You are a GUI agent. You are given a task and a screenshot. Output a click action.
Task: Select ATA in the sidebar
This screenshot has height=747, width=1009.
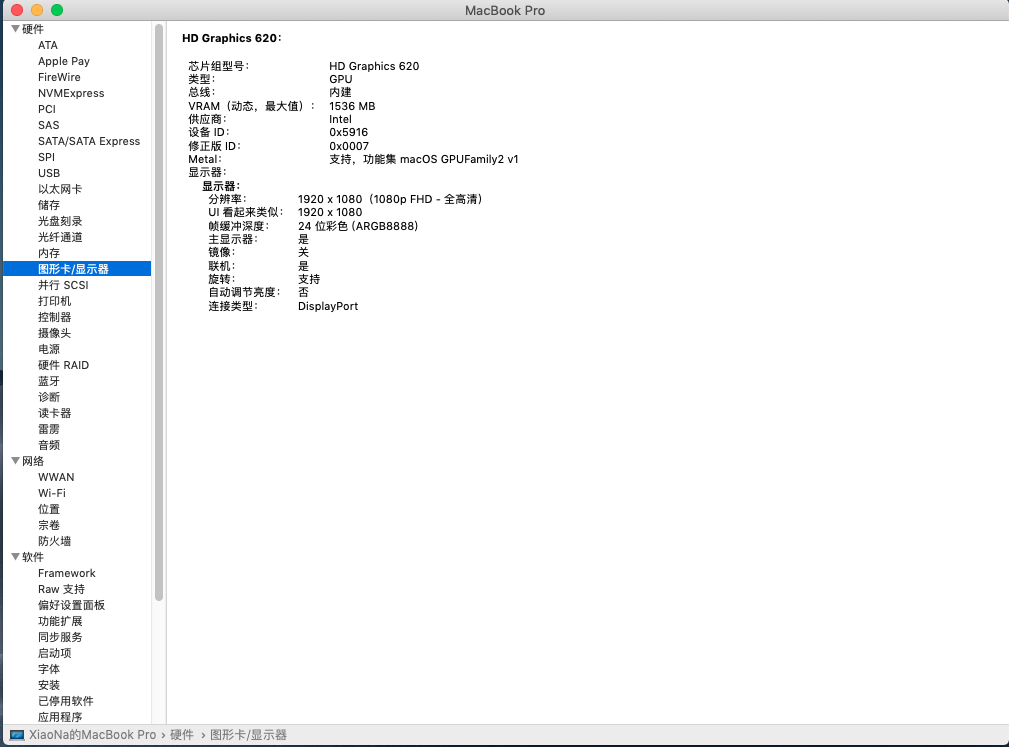[48, 45]
